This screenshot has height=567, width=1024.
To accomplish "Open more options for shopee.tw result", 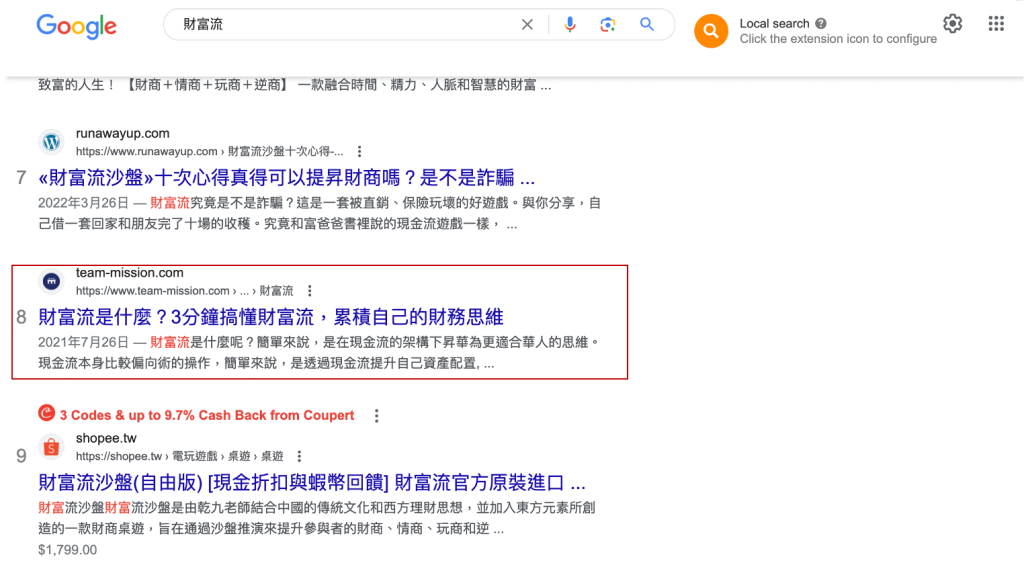I will point(299,456).
